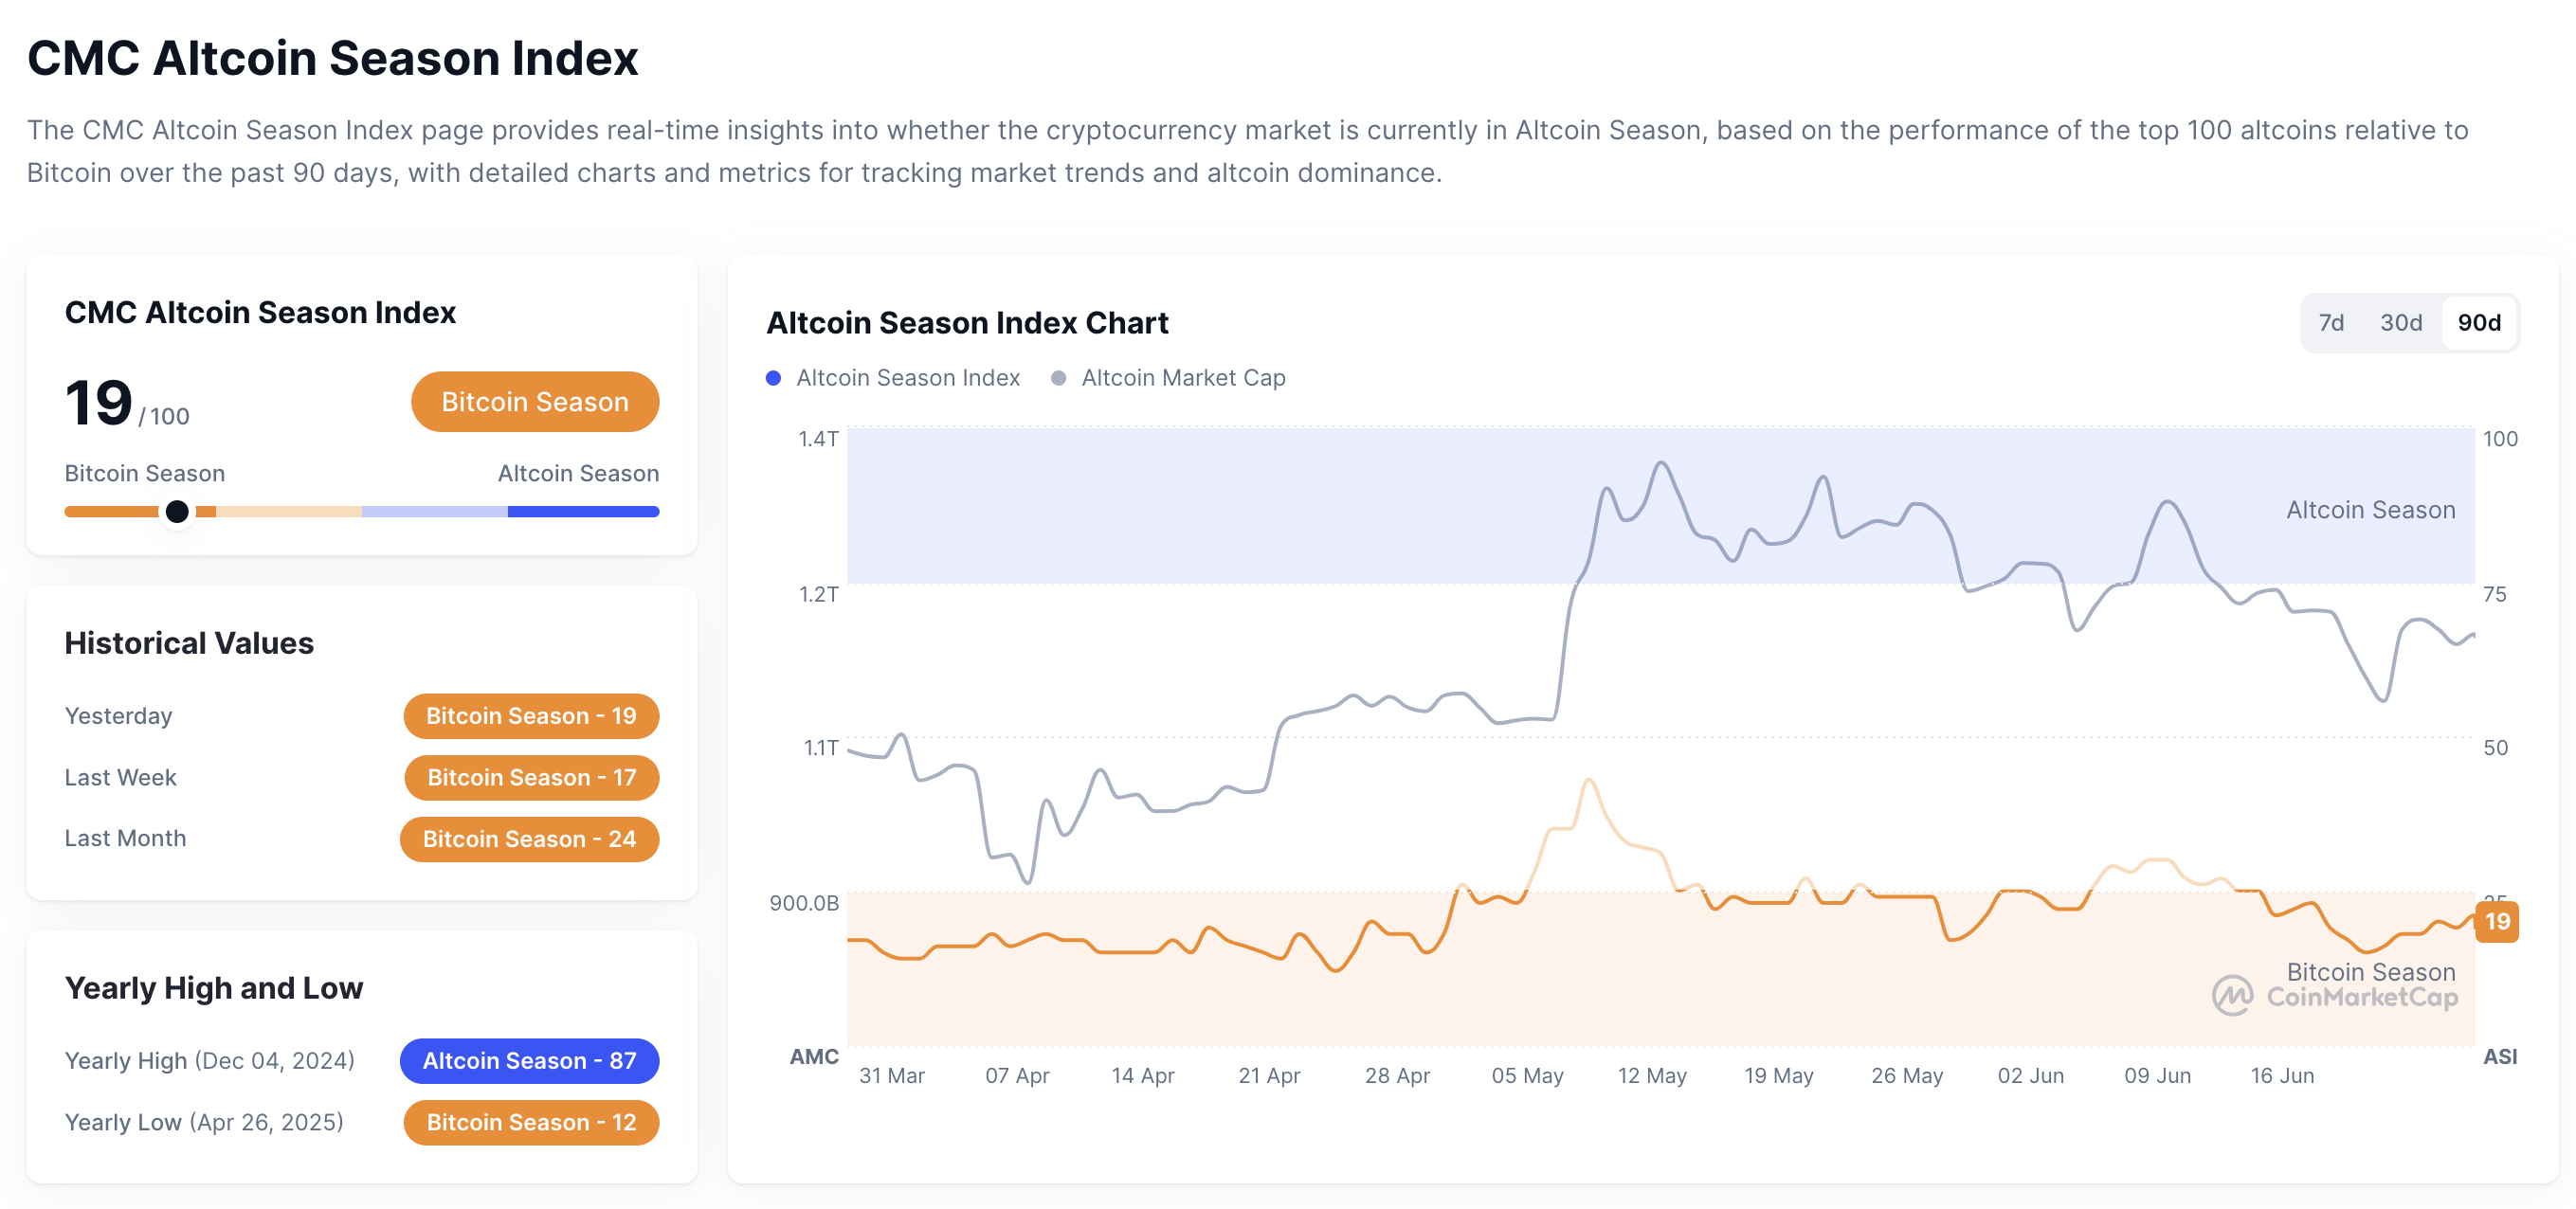Screen dimensions: 2576x1209
Task: Click the Yearly Low Bitcoin Season - 12 badge
Action: coord(531,1122)
